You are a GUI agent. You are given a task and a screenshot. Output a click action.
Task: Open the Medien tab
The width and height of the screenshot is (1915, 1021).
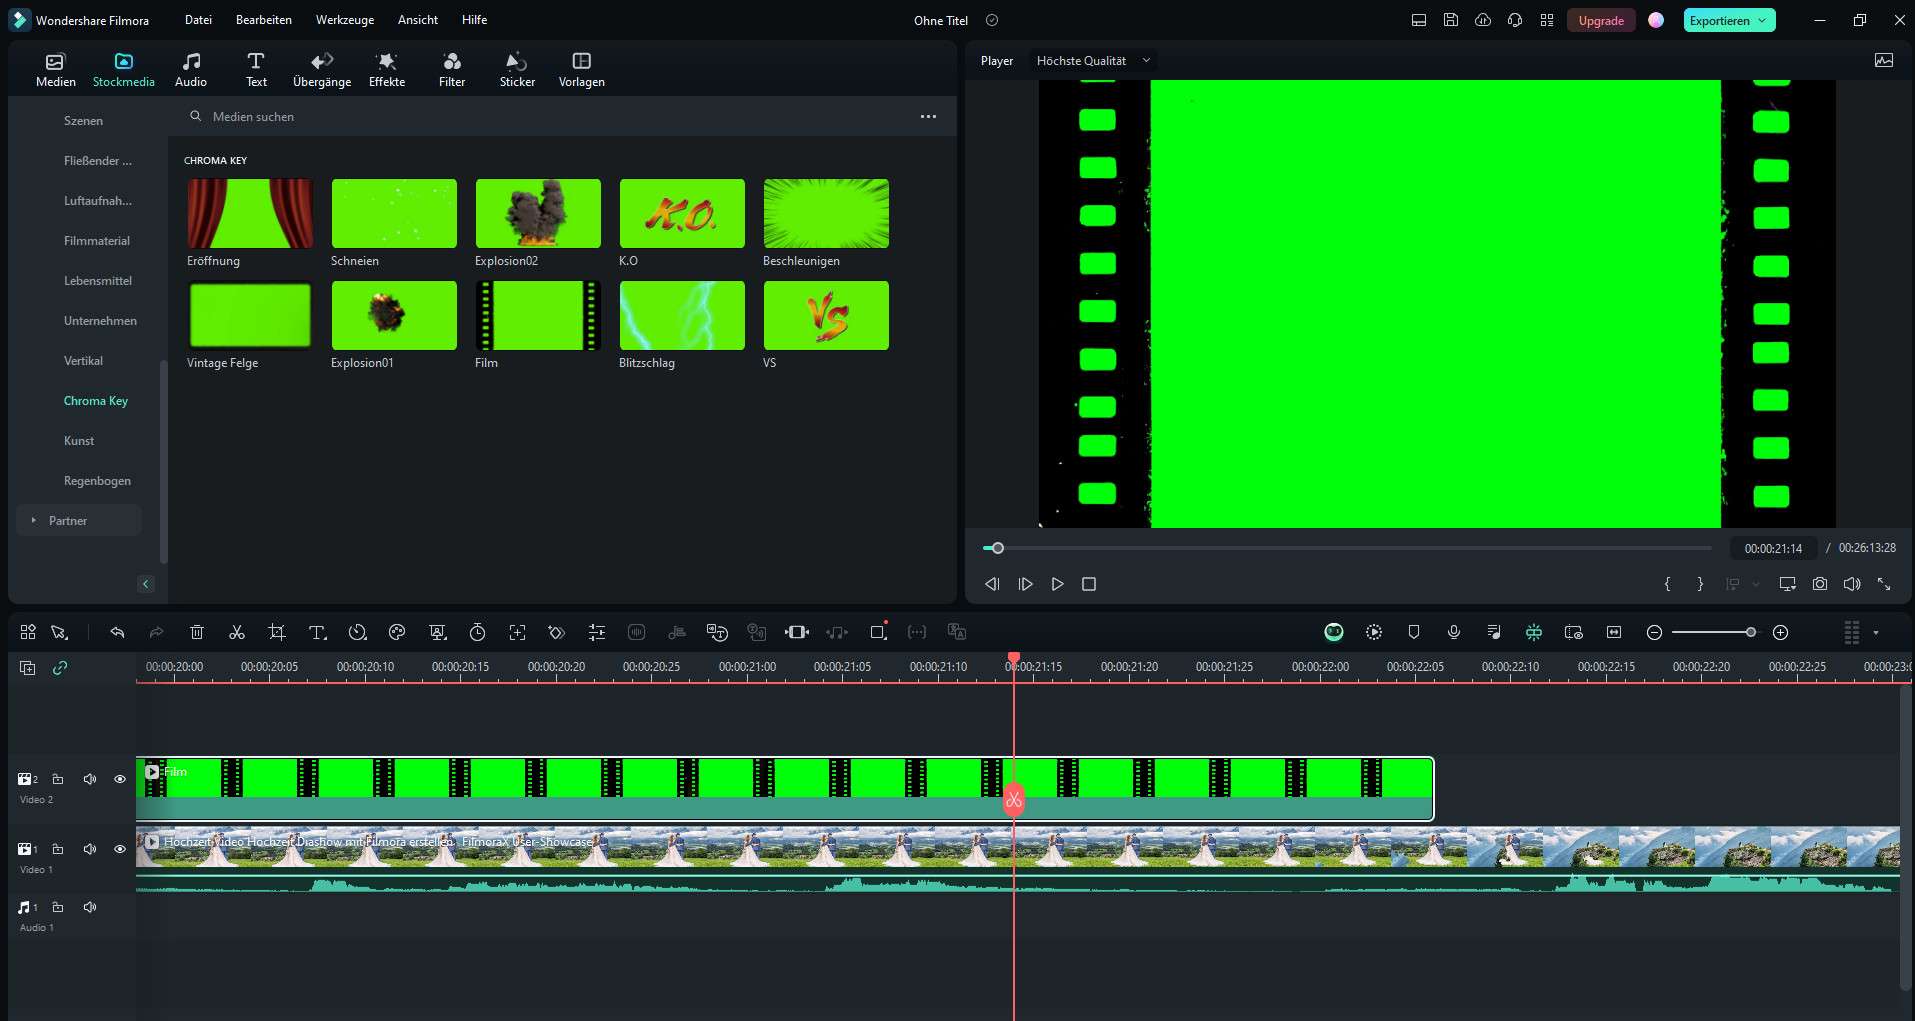[55, 70]
